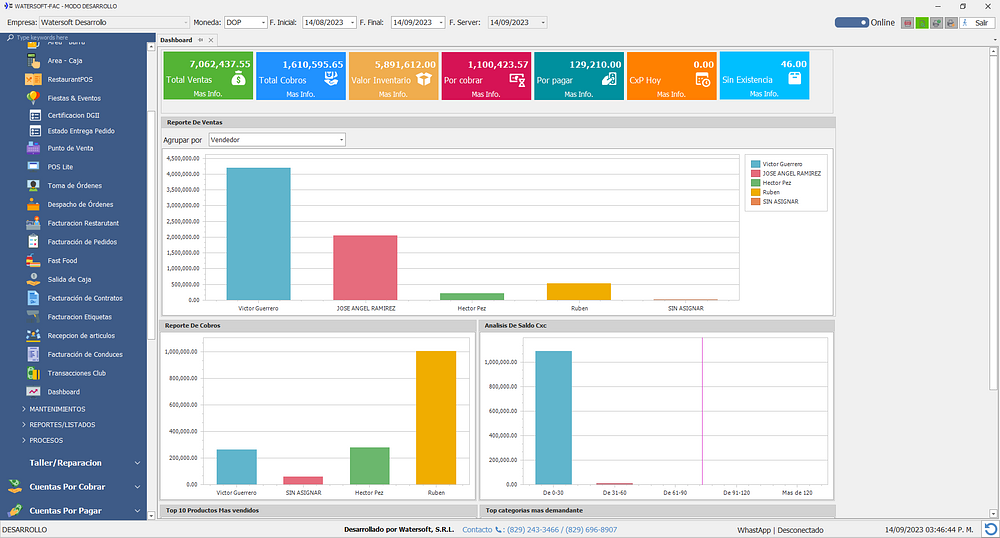Toggle the JOSE ANGEL RAMIREZ legend entry
This screenshot has width=1000, height=538.
click(x=790, y=173)
